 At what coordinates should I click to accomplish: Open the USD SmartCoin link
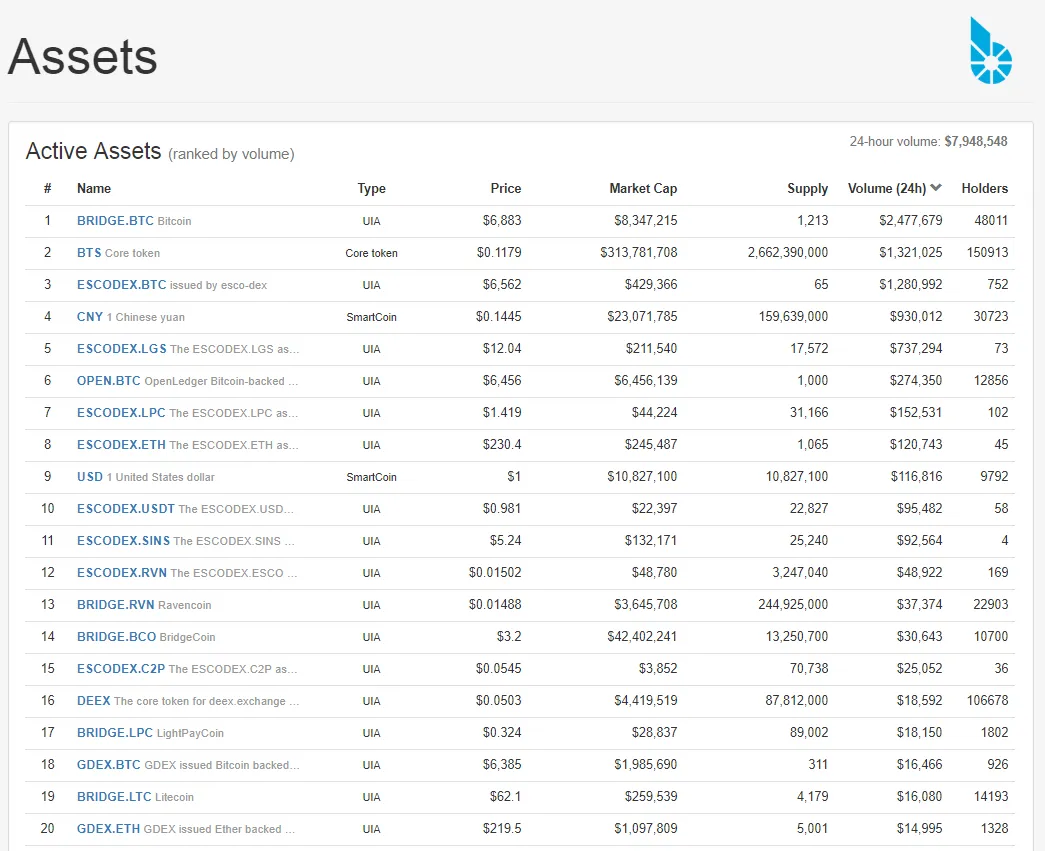(90, 476)
